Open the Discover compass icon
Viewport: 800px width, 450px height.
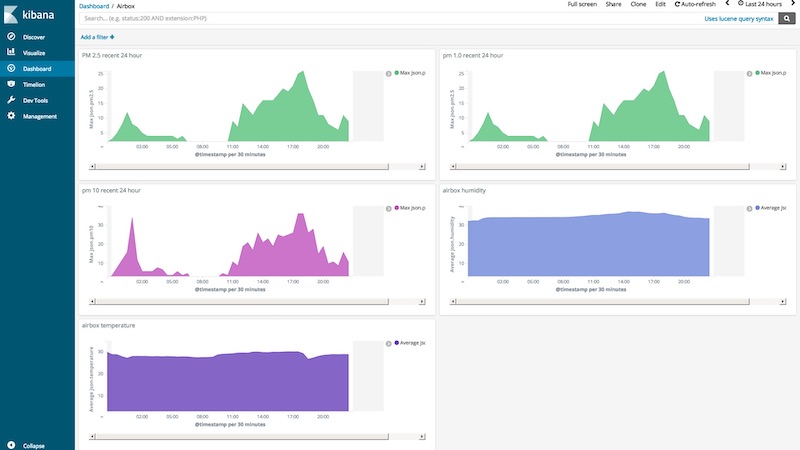pos(11,37)
